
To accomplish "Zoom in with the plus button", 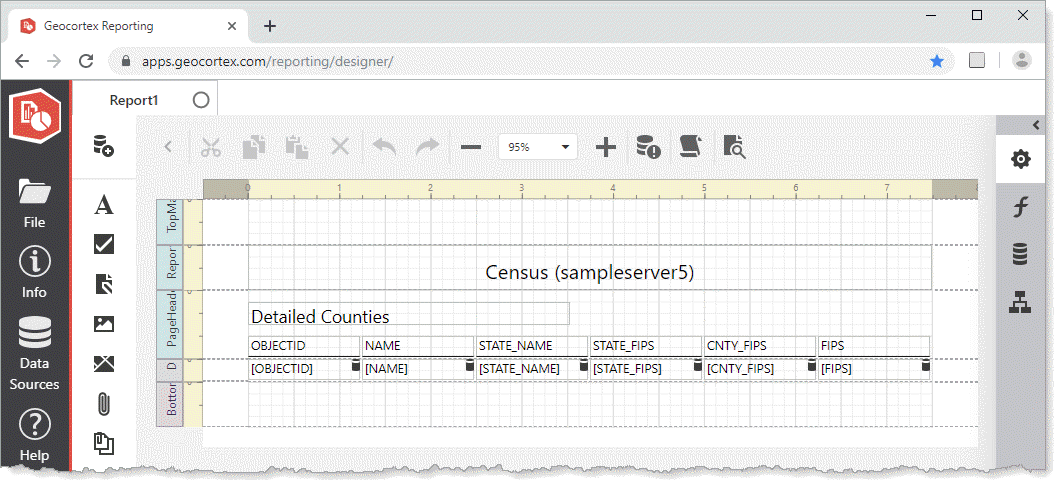I will pyautogui.click(x=606, y=147).
